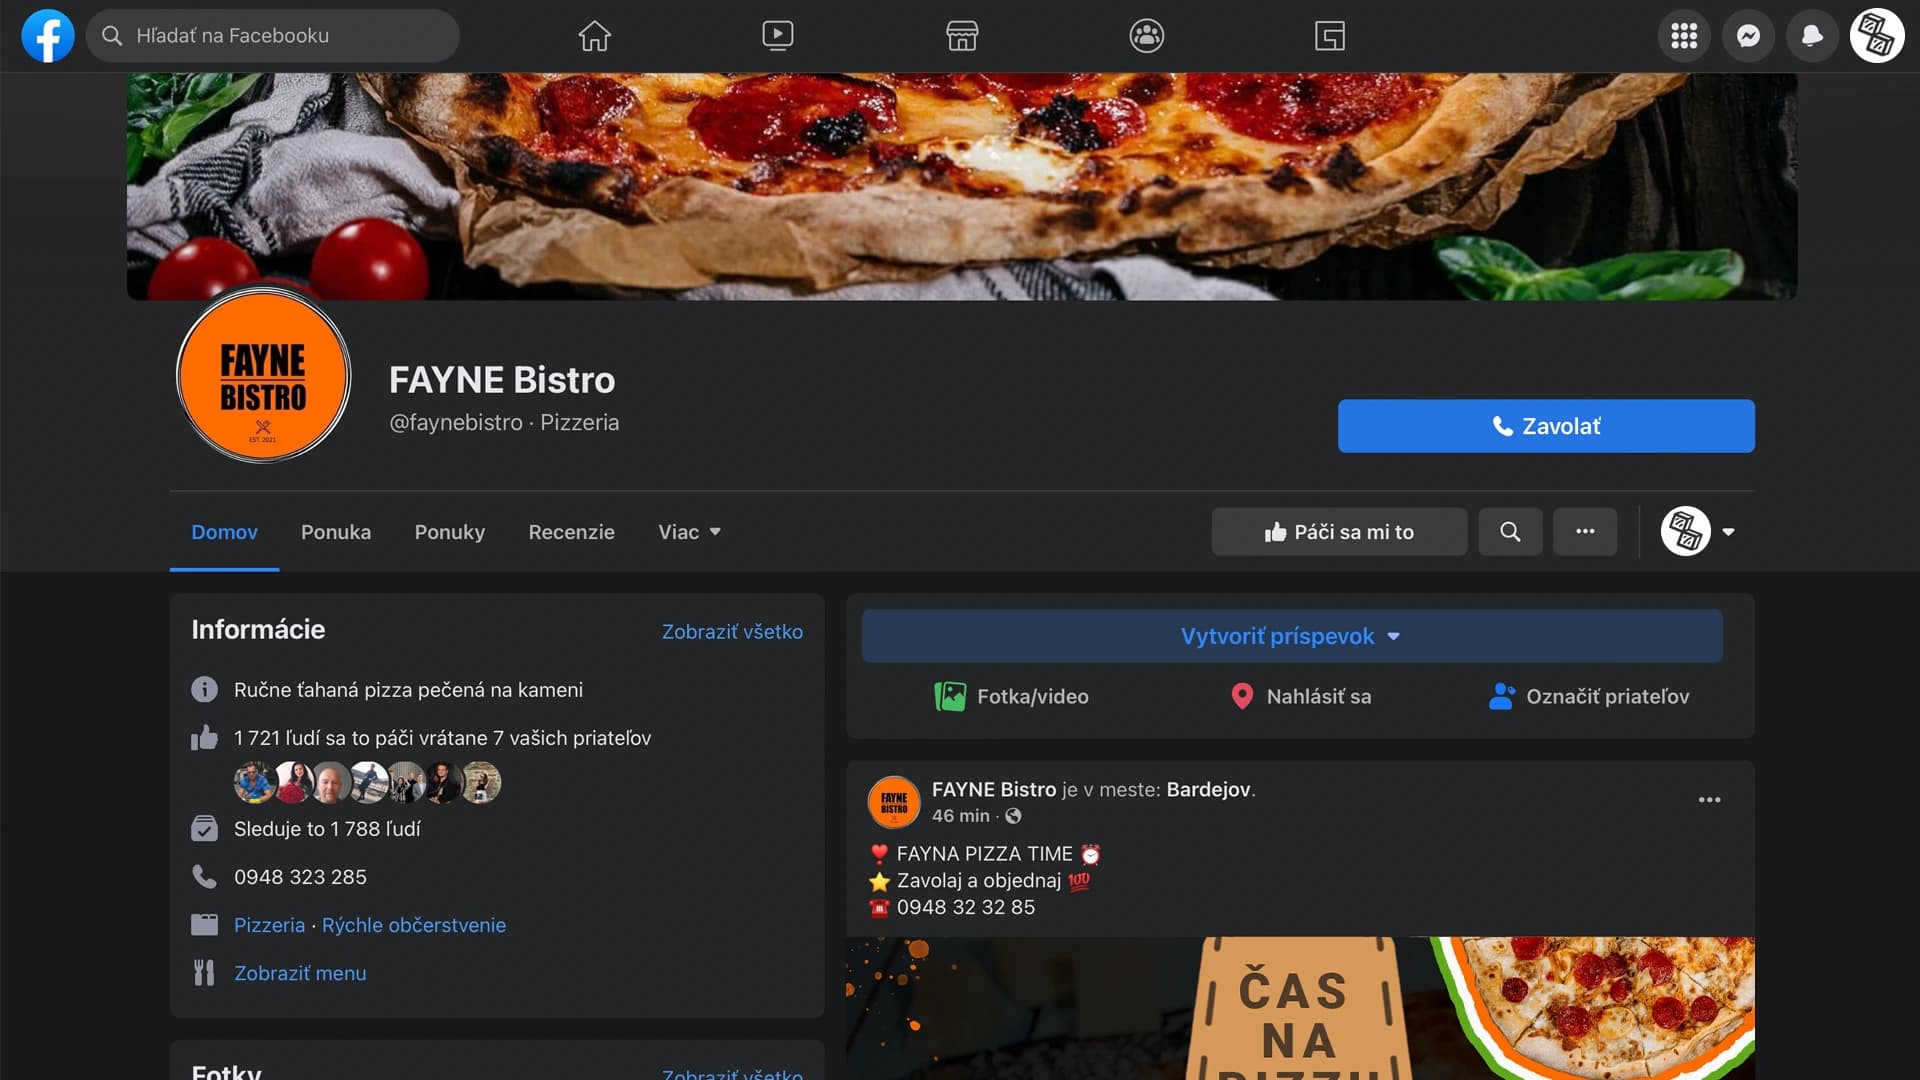The image size is (1920, 1080).
Task: Click the followers checkmark icon
Action: click(x=204, y=829)
